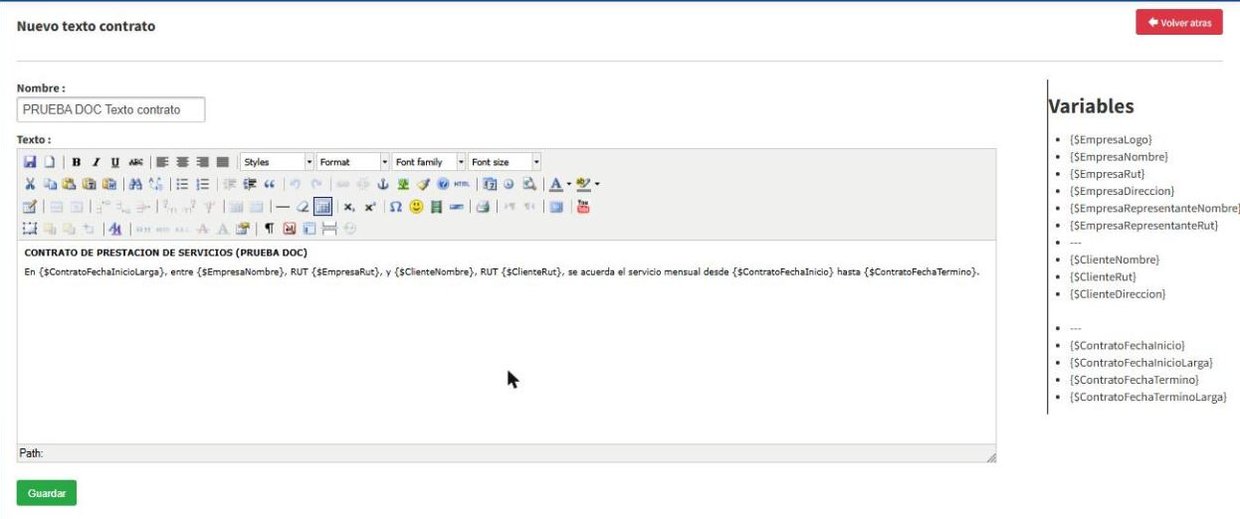This screenshot has height=519, width=1240.
Task: Toggle bold formatting
Action: 76,162
